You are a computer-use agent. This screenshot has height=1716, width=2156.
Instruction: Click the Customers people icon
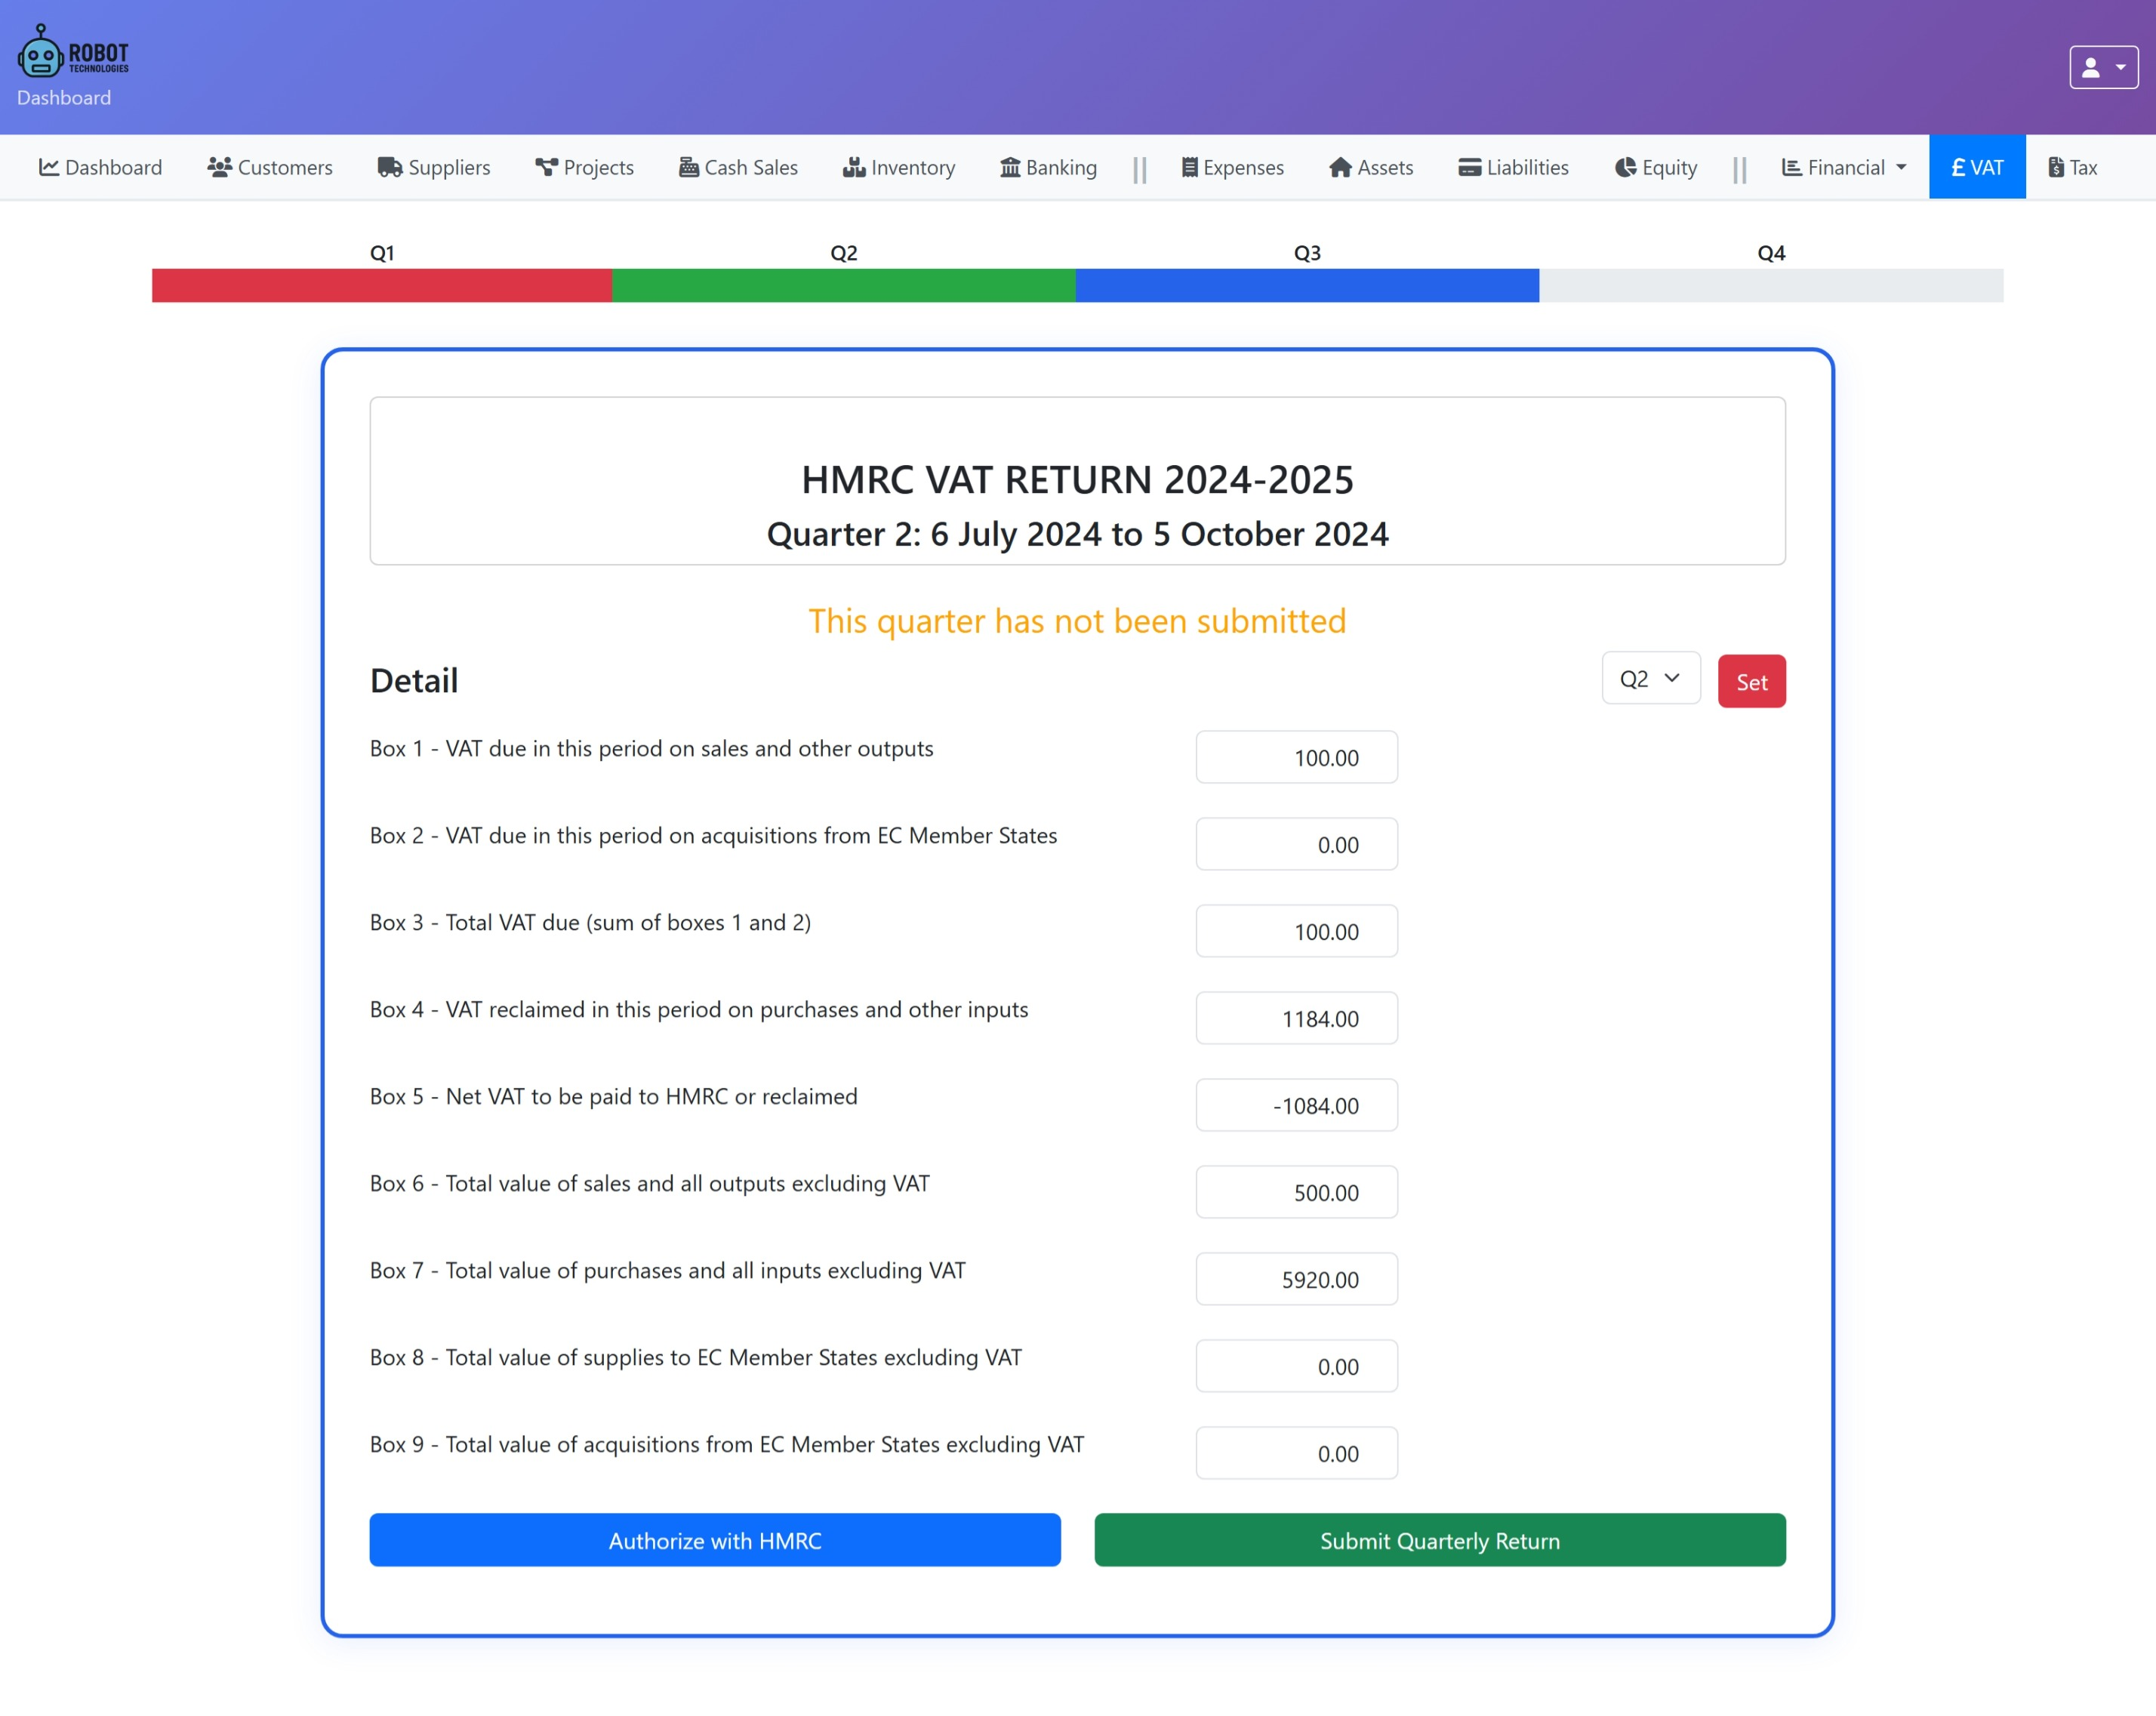point(219,167)
